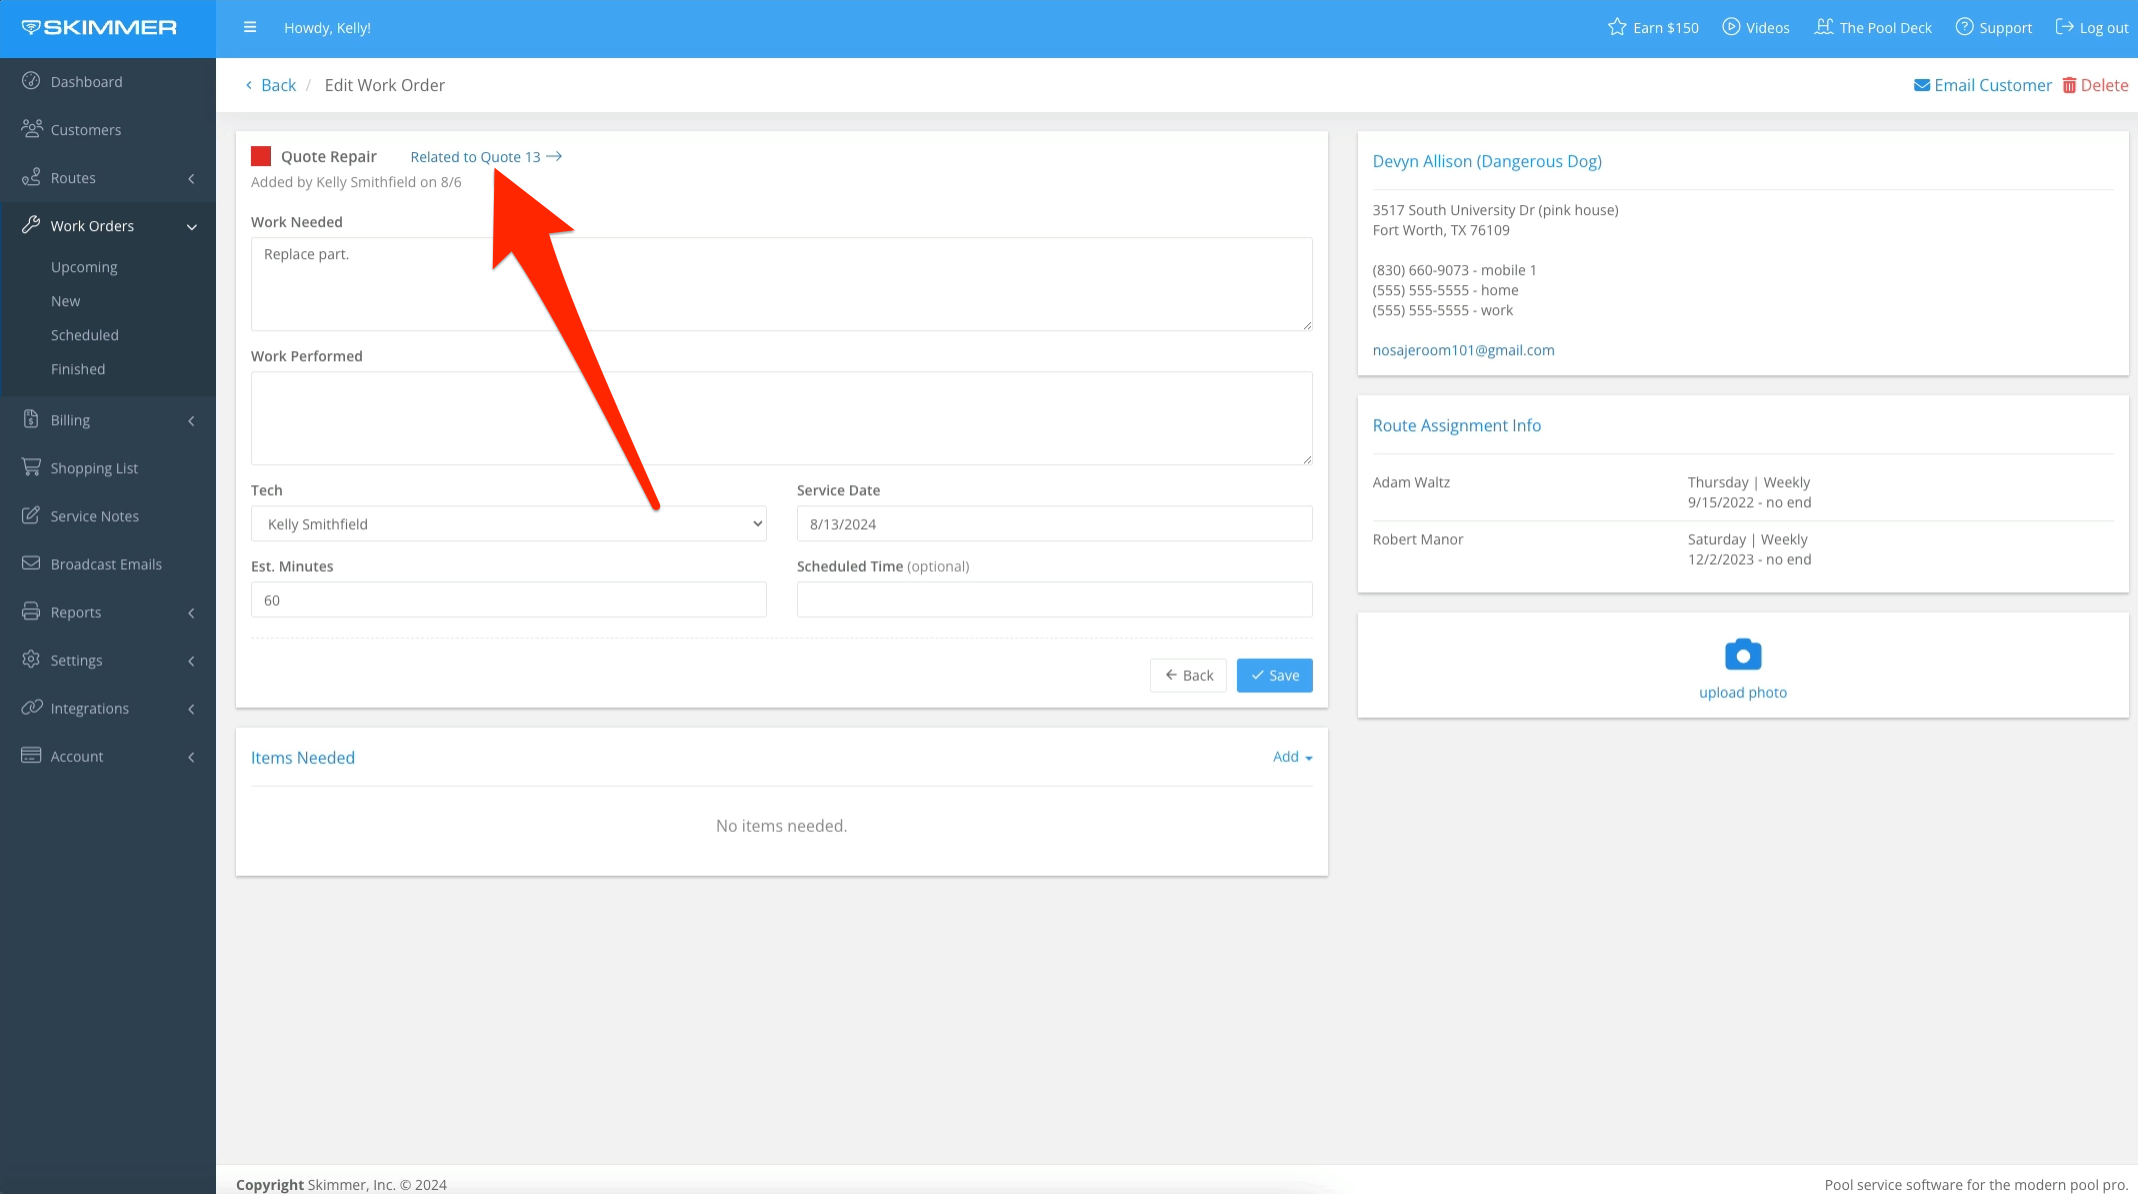Click the camera upload photo icon
Screen dimensions: 2138x1194
[x=1742, y=655]
